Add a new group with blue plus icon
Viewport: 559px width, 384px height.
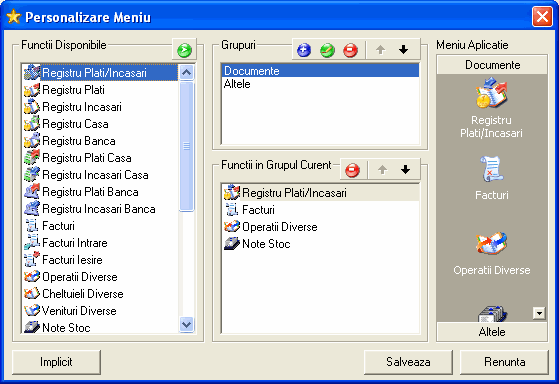click(x=303, y=50)
